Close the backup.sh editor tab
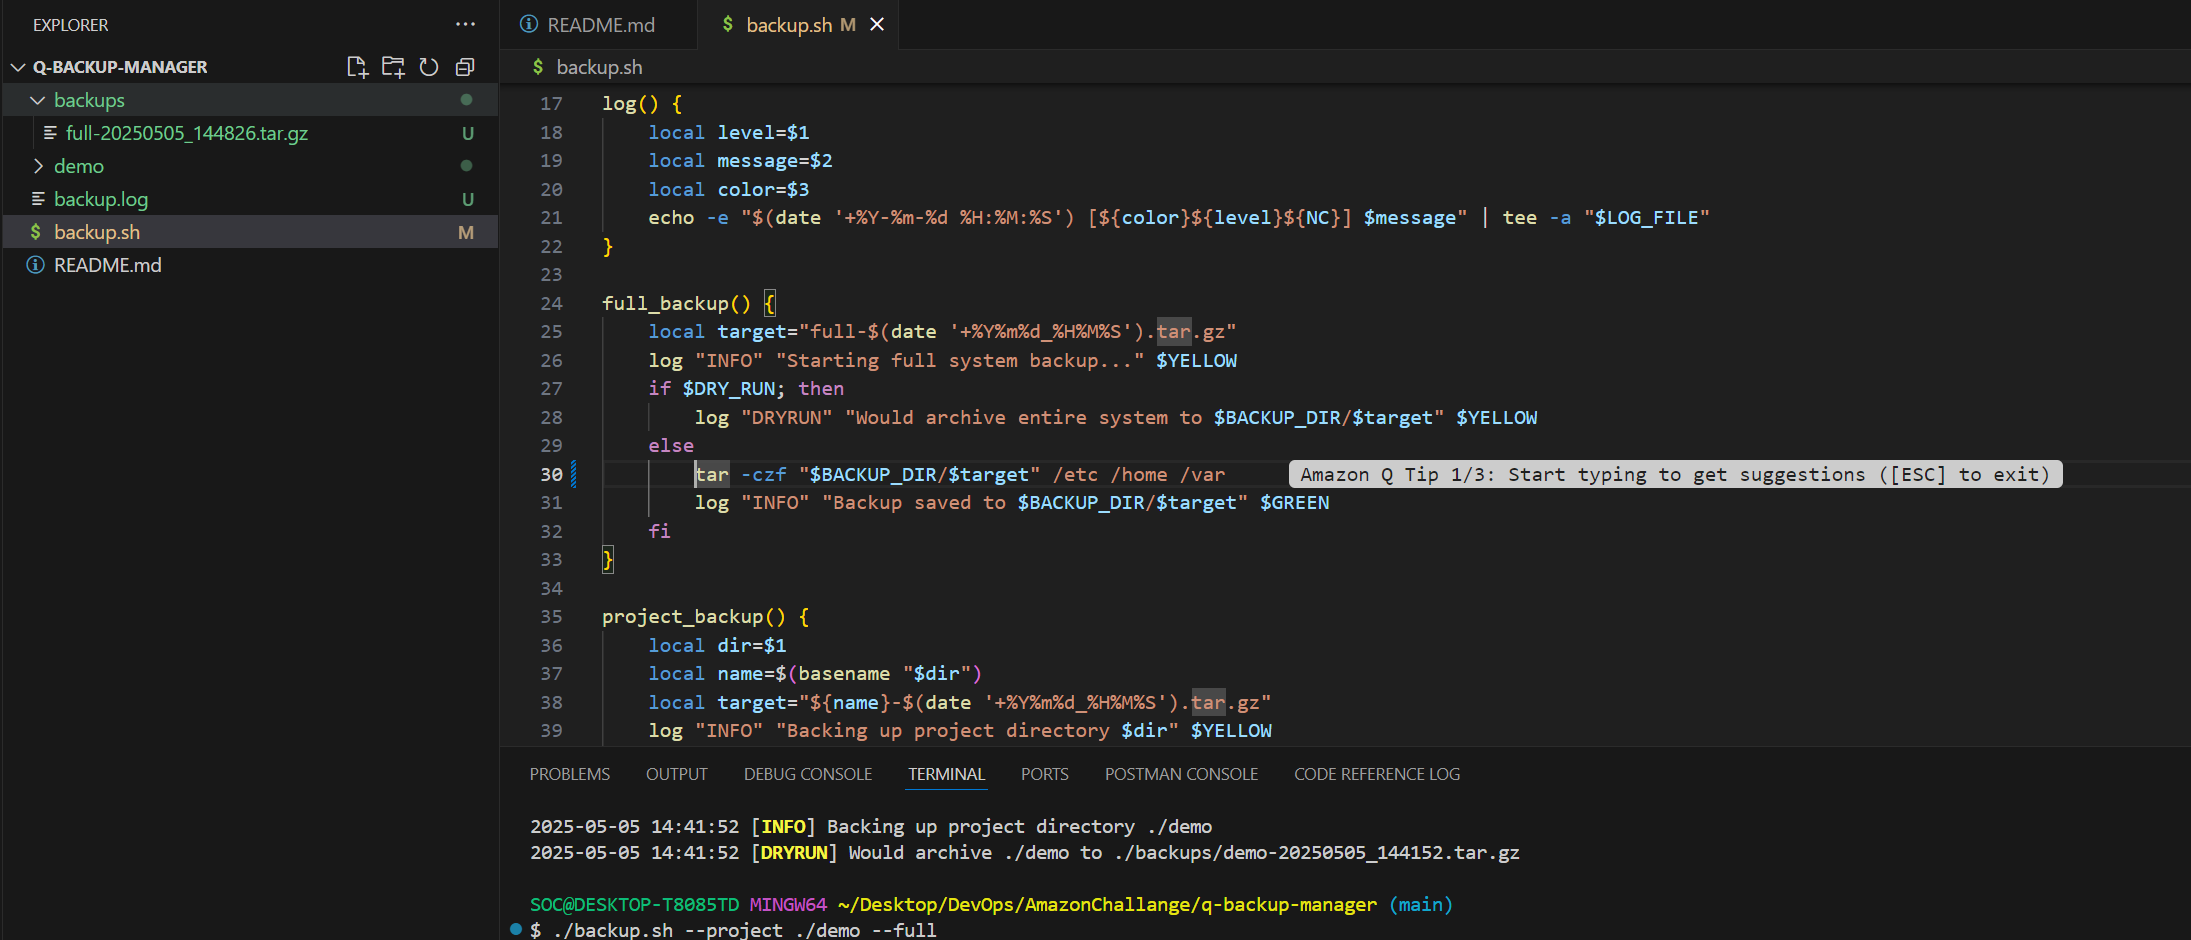 pos(877,24)
